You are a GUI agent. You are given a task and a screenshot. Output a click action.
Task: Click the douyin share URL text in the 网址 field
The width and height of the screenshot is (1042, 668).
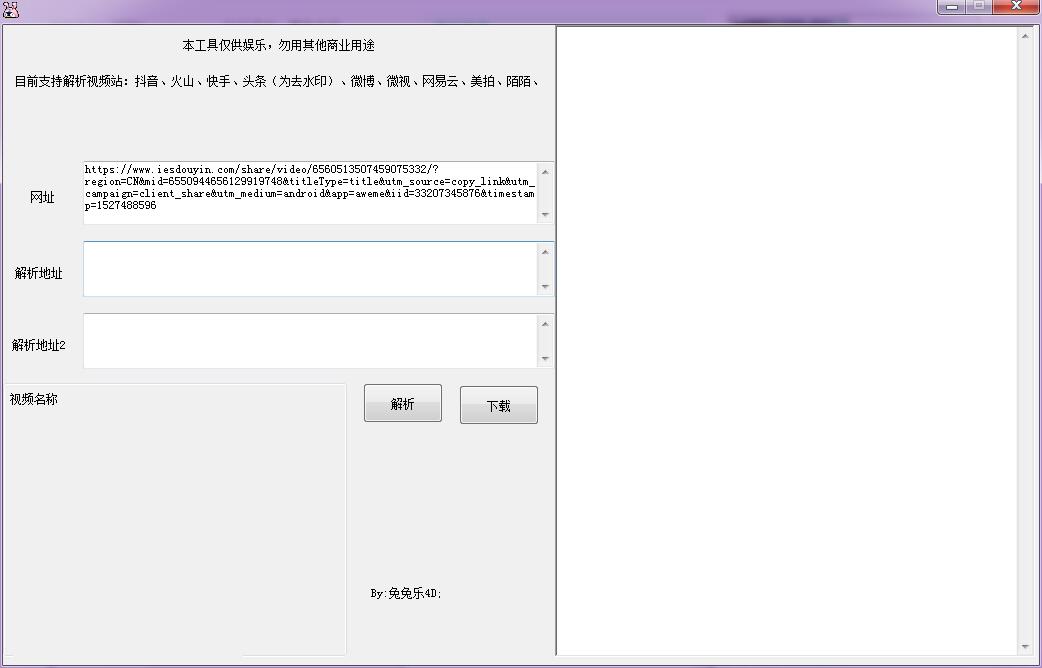click(x=300, y=185)
